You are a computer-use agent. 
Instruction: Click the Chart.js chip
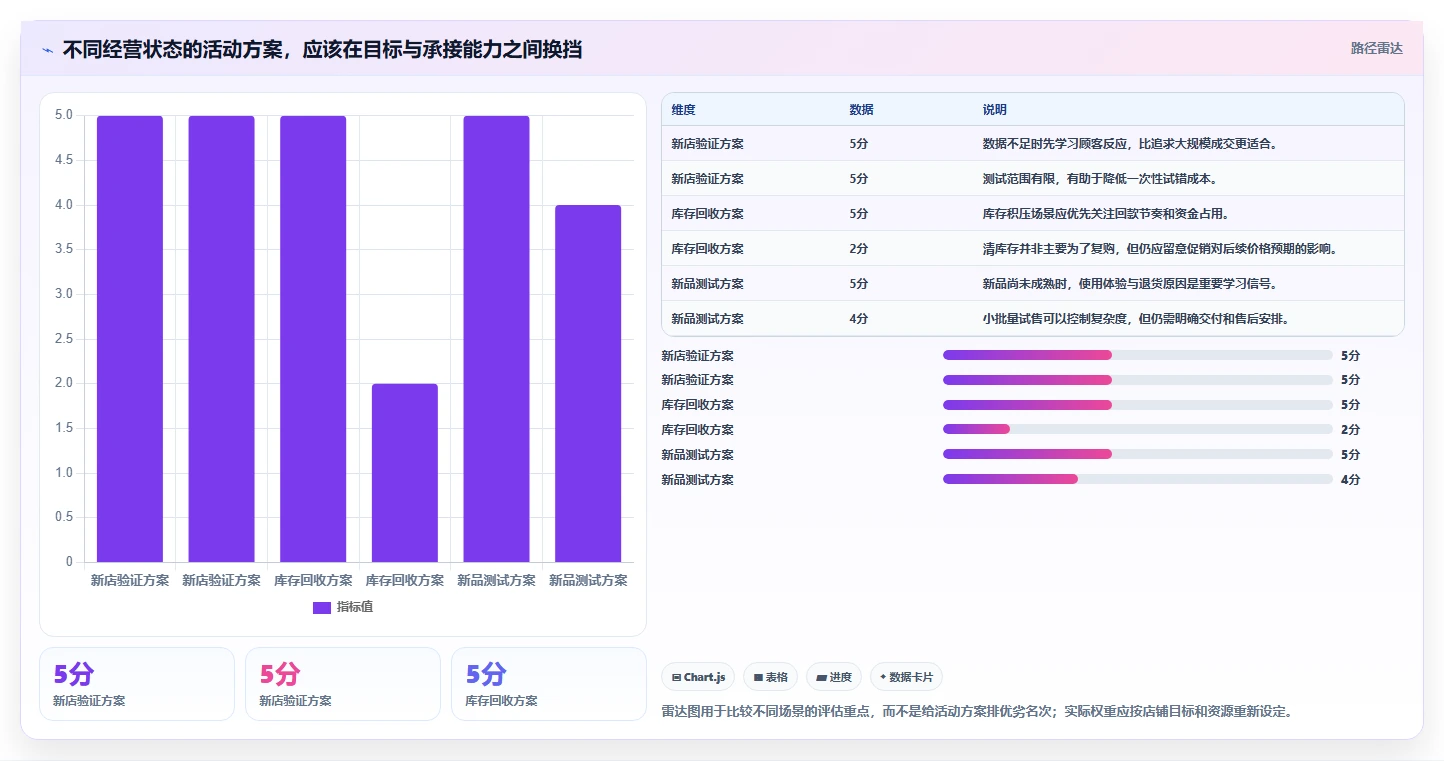tap(698, 677)
